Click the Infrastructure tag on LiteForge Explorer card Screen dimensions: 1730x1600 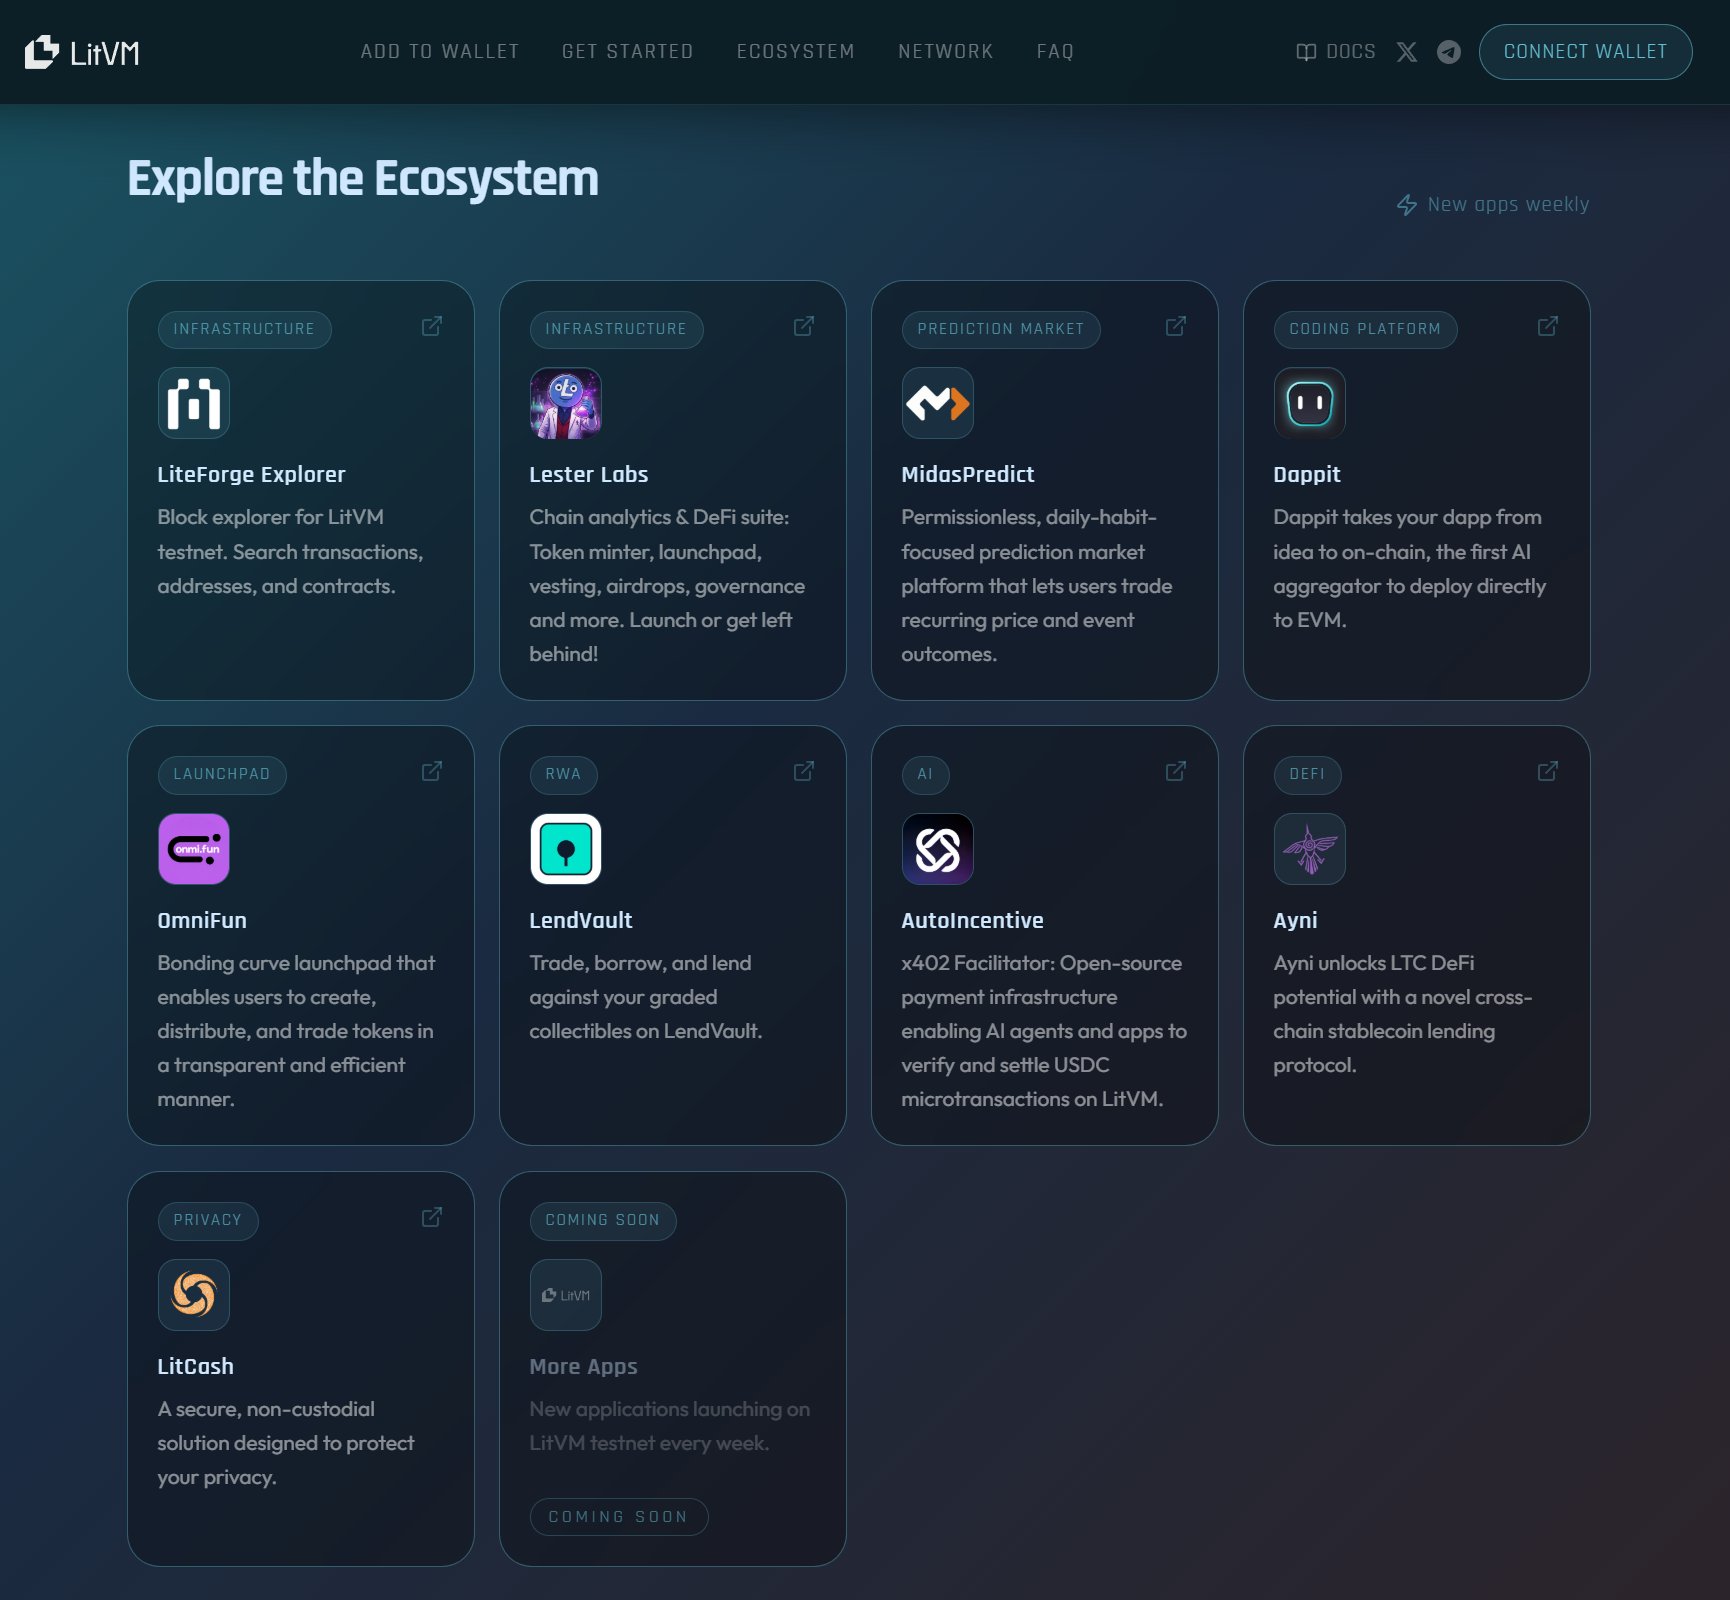(244, 329)
